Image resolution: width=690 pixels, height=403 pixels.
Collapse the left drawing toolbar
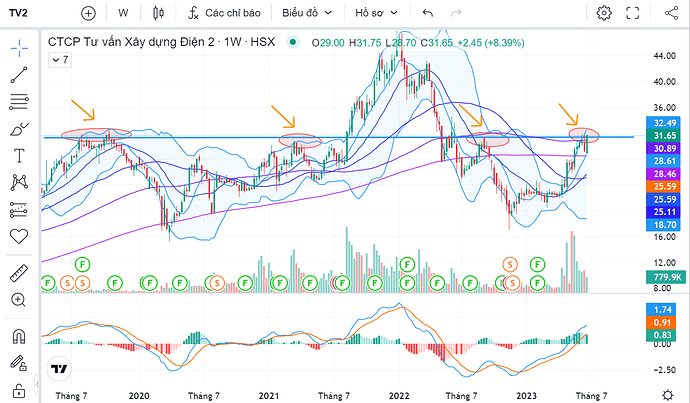pyautogui.click(x=37, y=384)
